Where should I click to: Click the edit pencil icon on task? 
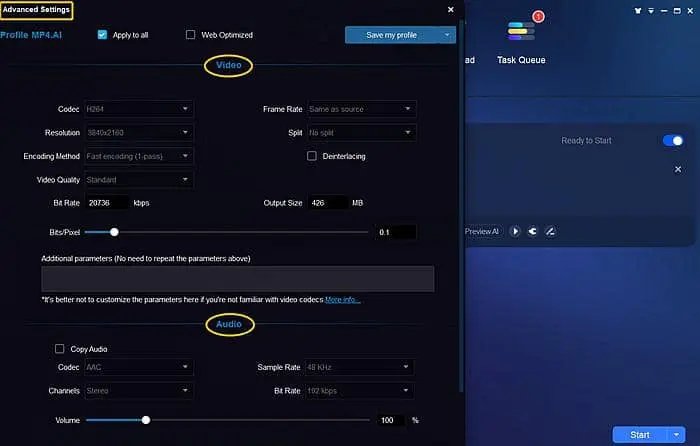[x=549, y=231]
